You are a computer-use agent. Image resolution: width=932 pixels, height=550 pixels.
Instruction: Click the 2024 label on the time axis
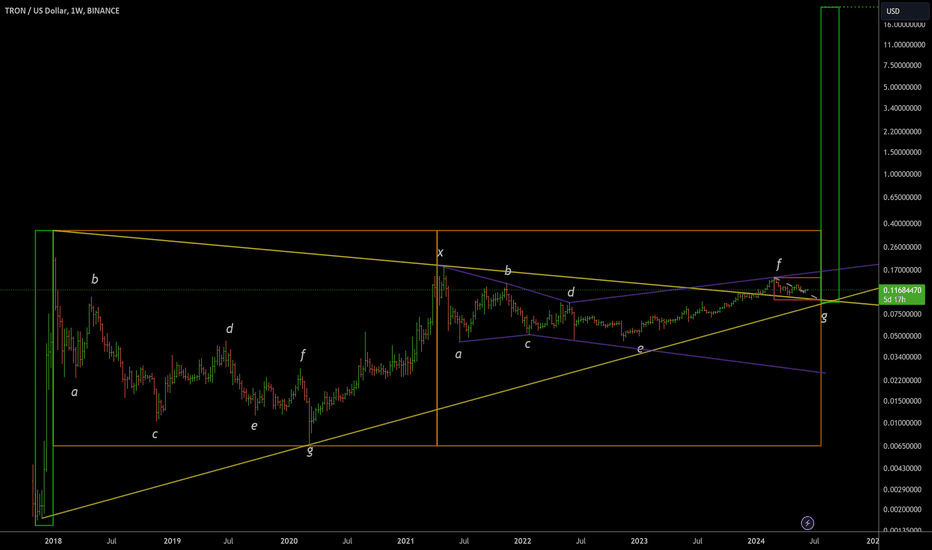[x=756, y=541]
